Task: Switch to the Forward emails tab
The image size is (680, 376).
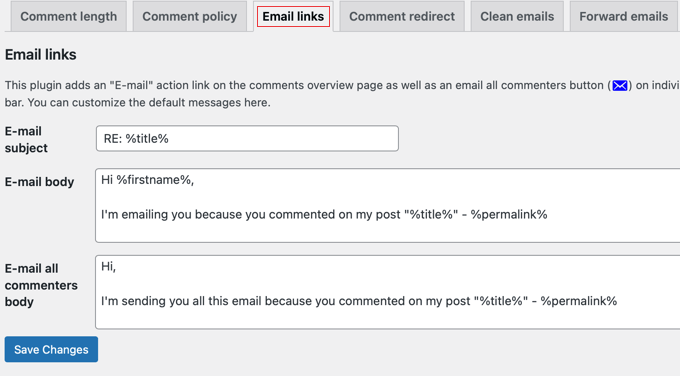Action: pos(624,16)
